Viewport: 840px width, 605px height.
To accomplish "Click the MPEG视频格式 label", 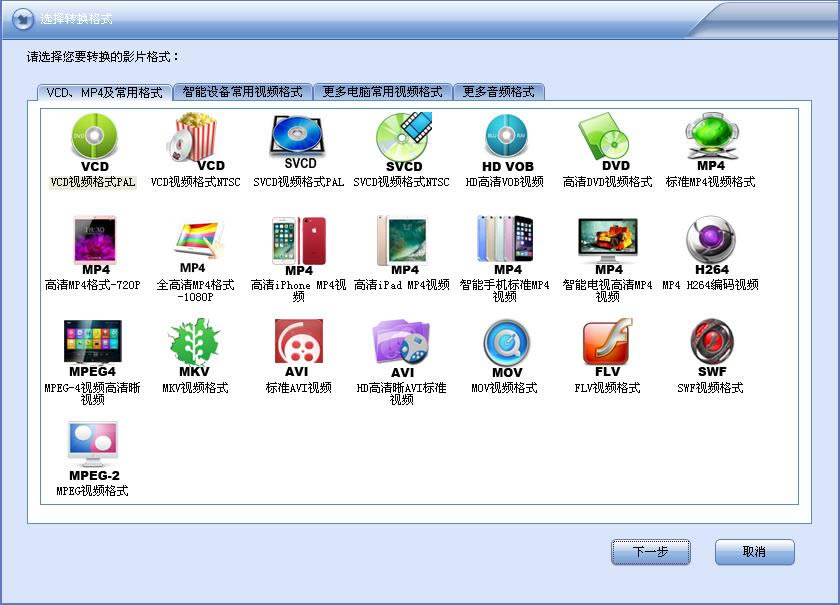I will [93, 491].
